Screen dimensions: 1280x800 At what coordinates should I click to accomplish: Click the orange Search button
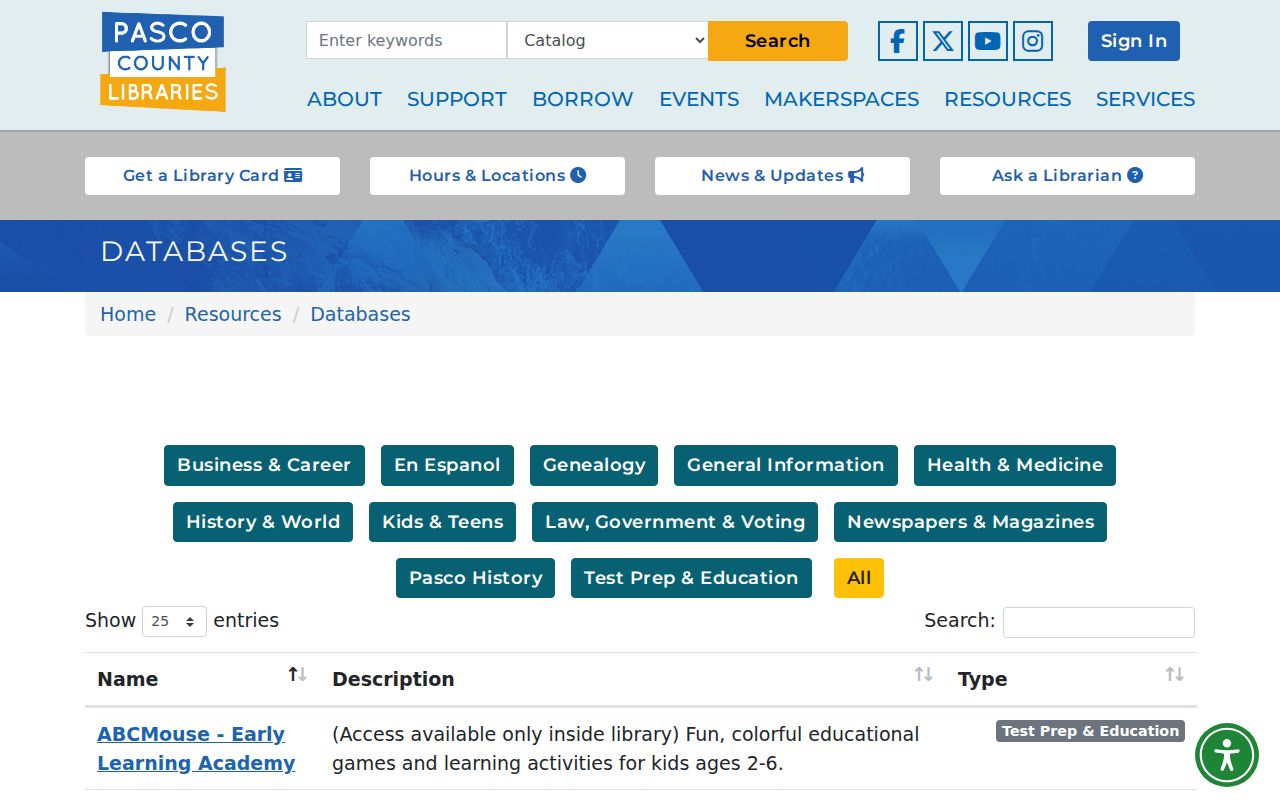(778, 41)
